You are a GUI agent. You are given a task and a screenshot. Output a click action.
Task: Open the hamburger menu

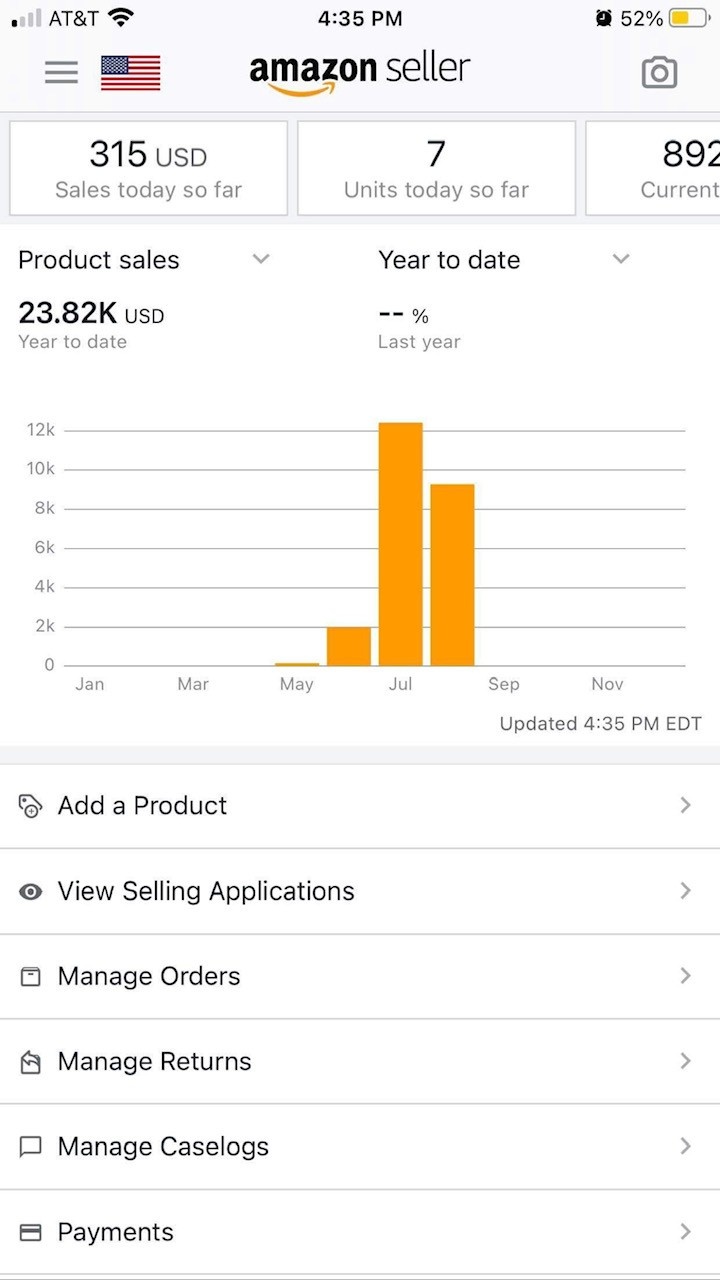(61, 72)
